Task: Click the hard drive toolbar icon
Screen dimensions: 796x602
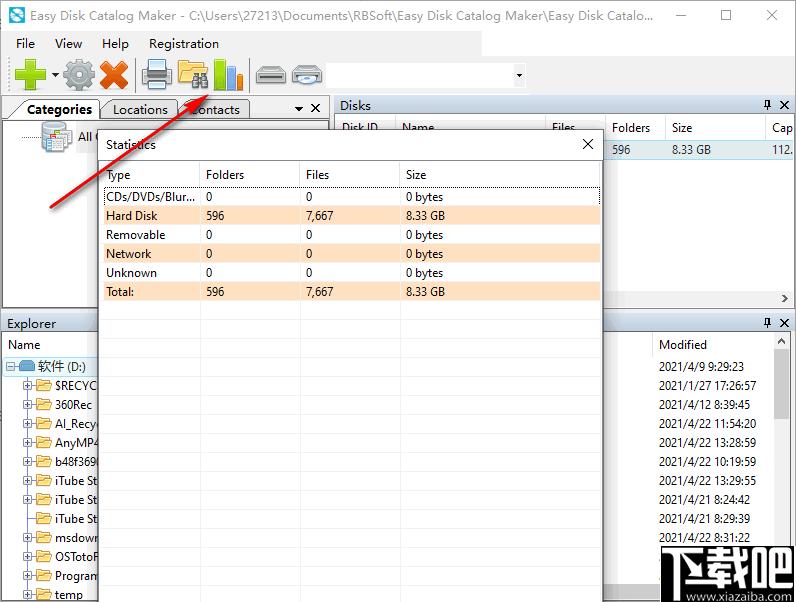Action: pos(271,75)
